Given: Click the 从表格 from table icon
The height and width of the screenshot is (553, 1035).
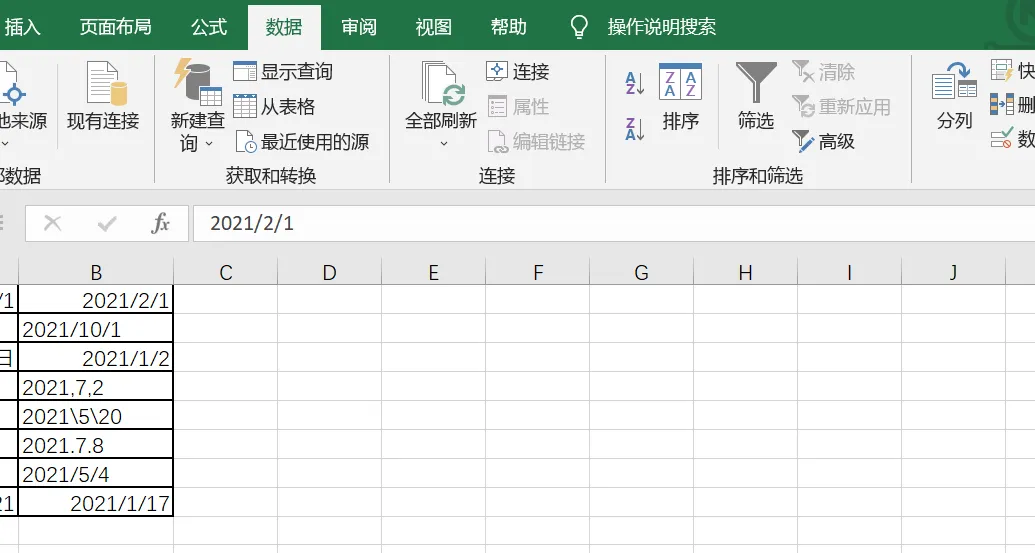Looking at the screenshot, I should point(245,106).
